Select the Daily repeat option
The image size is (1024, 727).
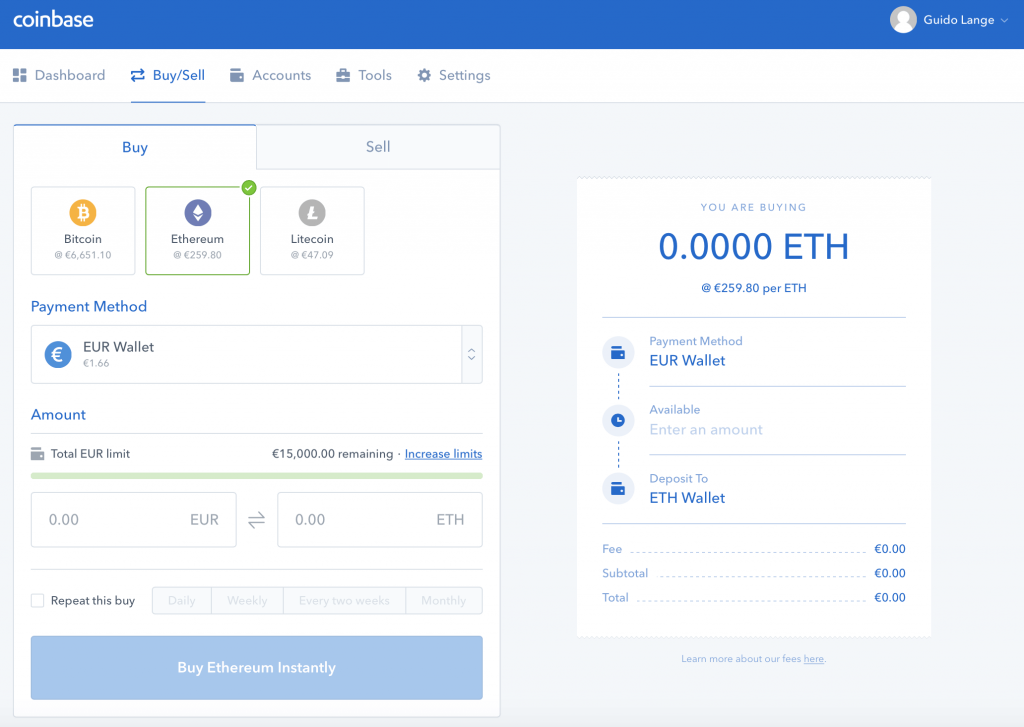tap(182, 601)
